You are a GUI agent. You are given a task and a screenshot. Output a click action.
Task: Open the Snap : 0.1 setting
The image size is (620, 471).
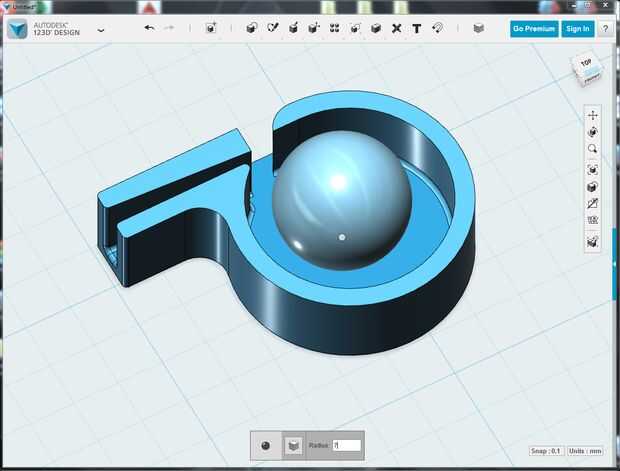point(546,451)
